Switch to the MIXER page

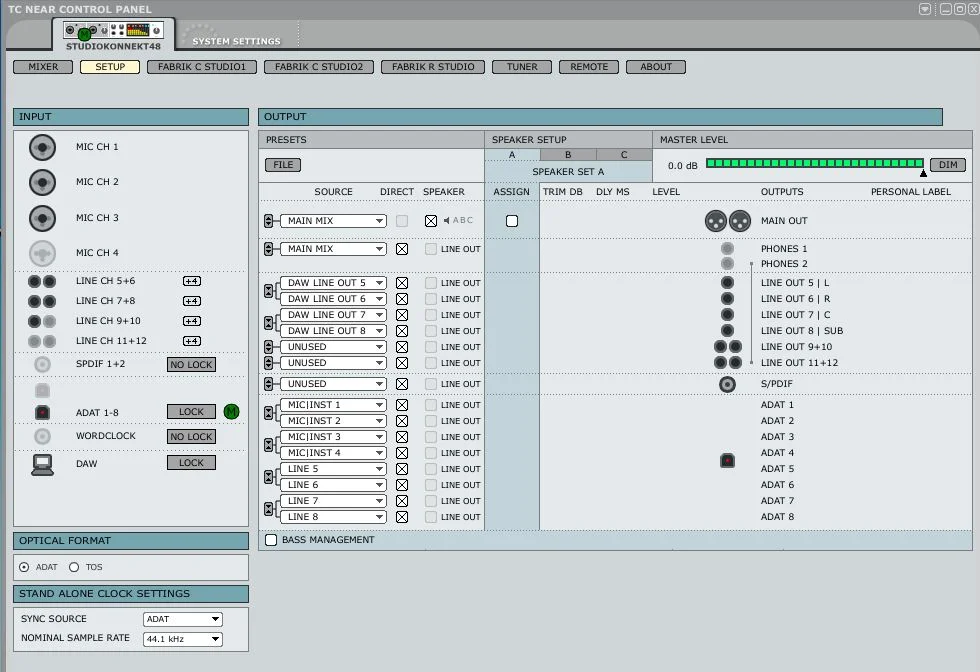point(43,67)
